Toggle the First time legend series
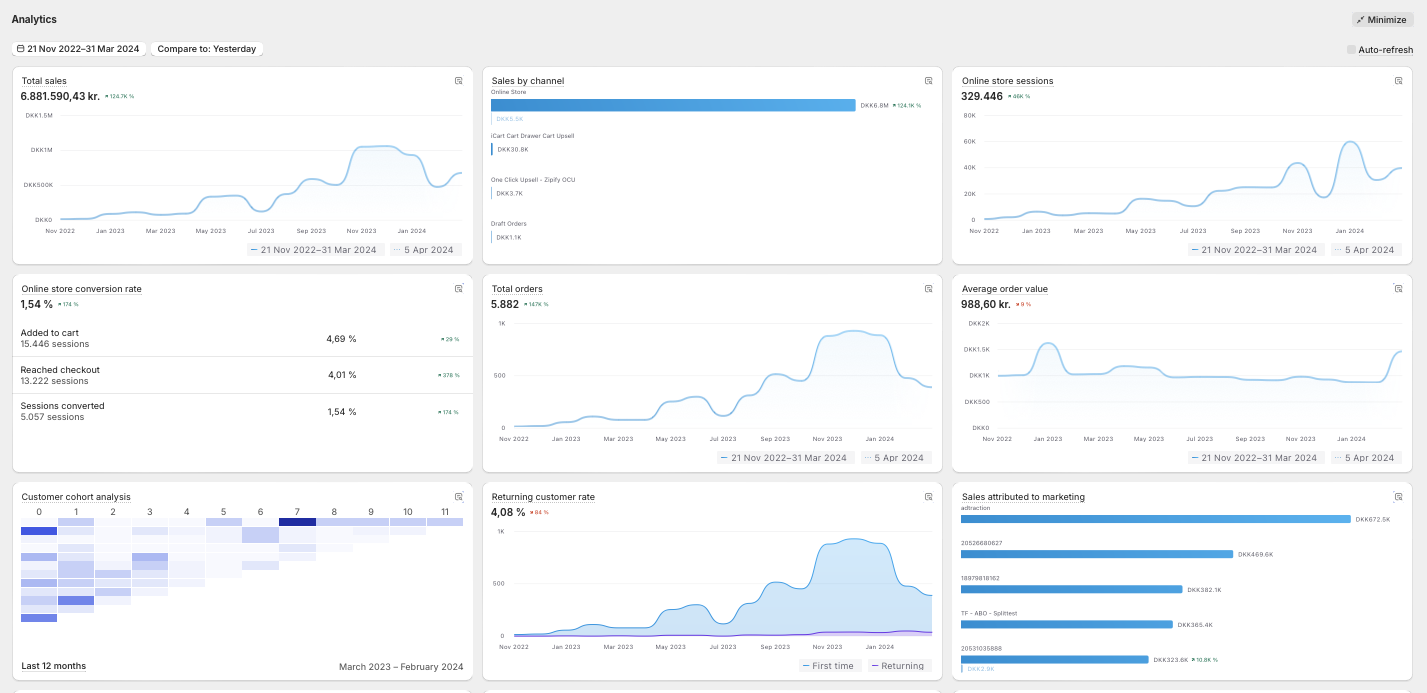The image size is (1427, 693). (x=827, y=666)
